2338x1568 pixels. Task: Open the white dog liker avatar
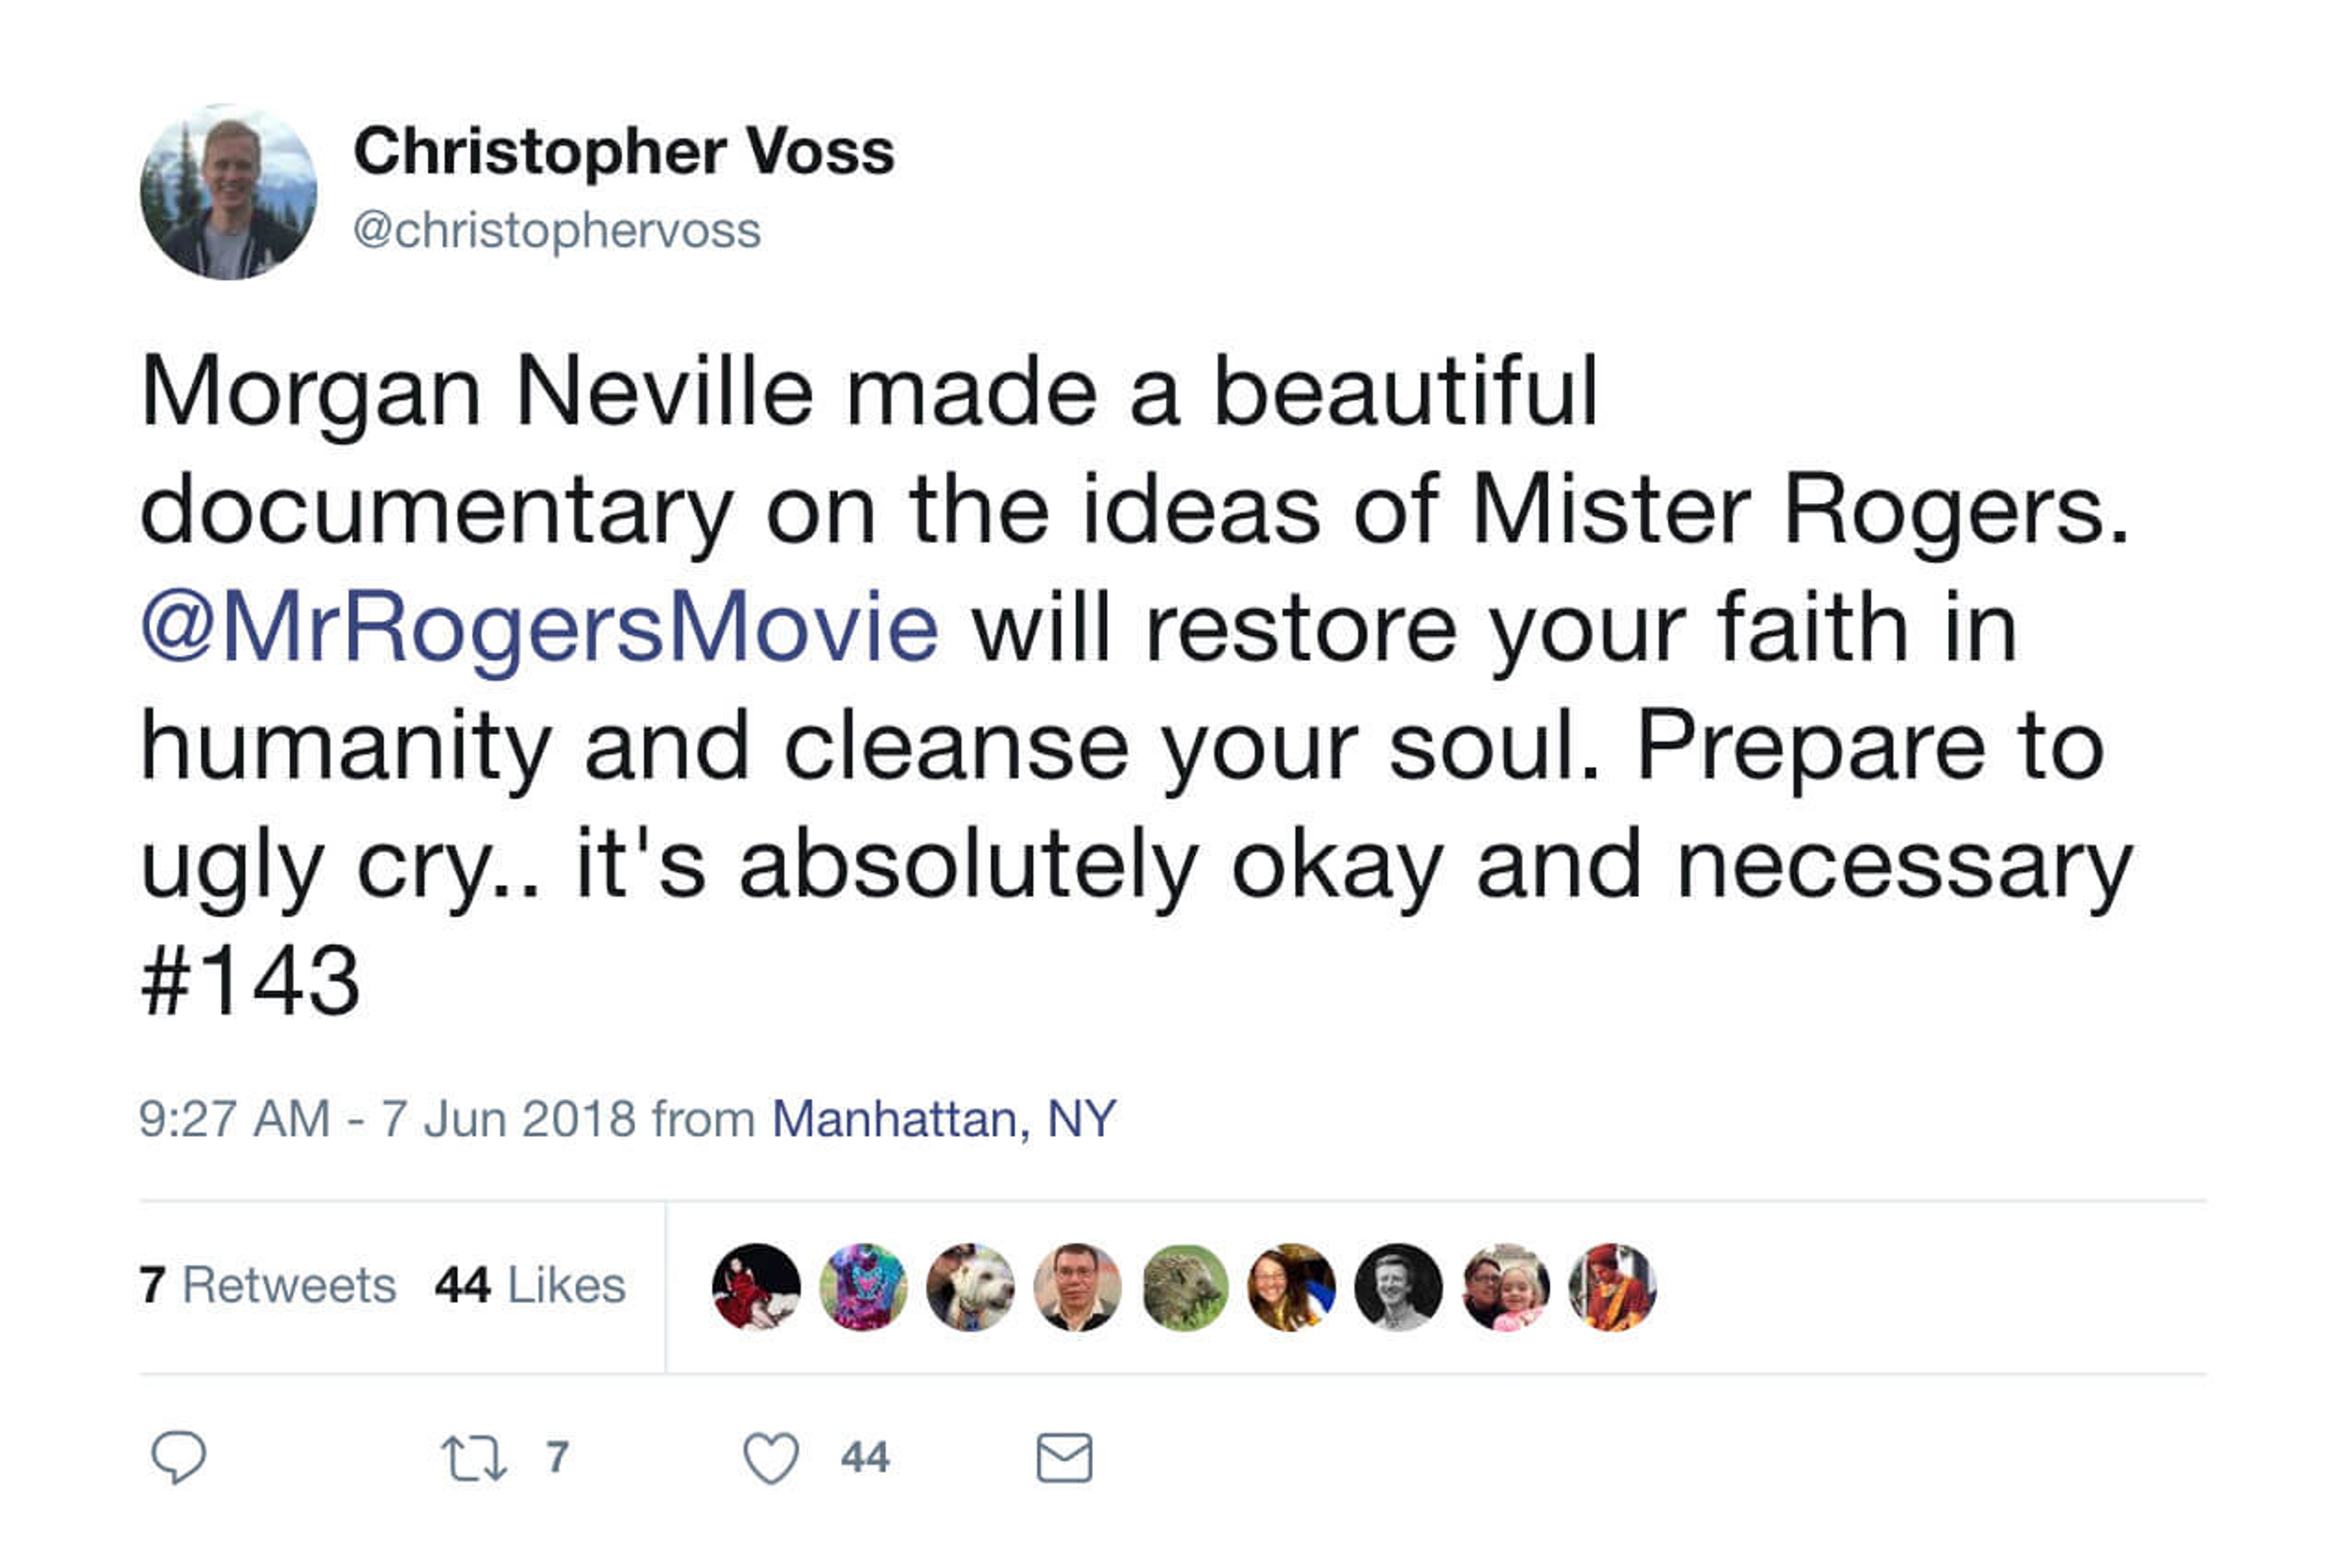(x=970, y=1287)
